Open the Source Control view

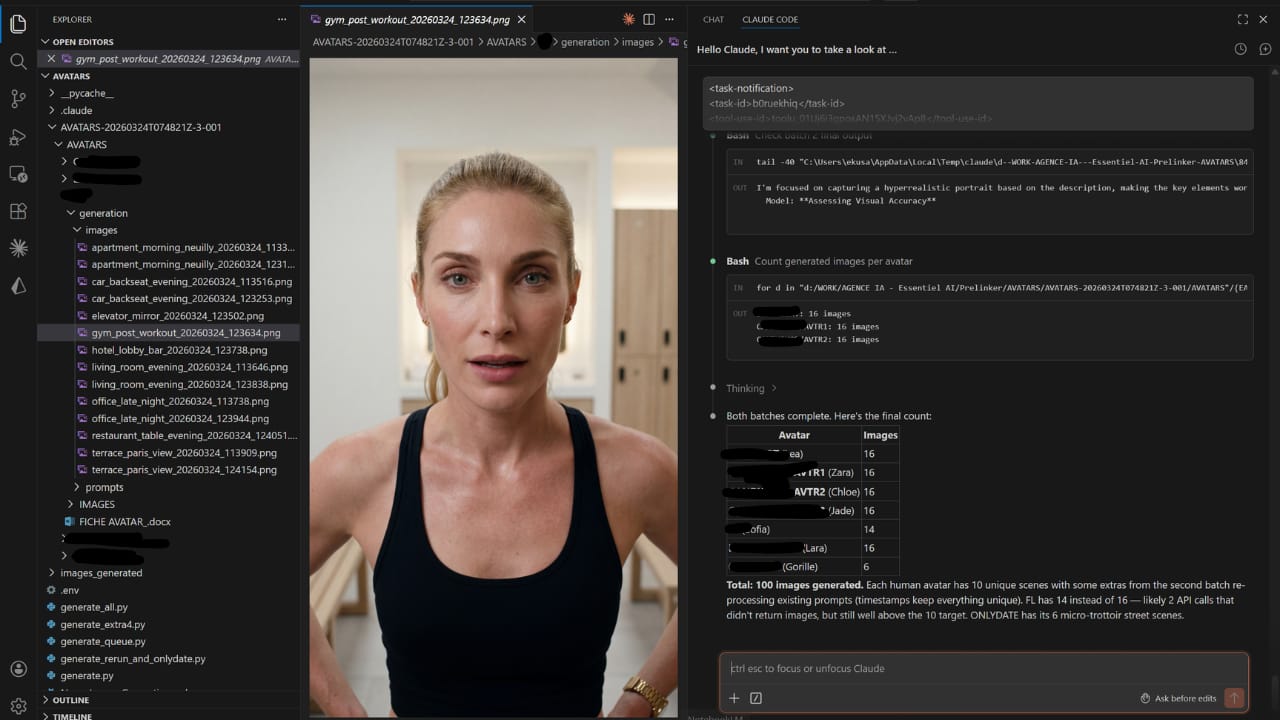(x=18, y=98)
